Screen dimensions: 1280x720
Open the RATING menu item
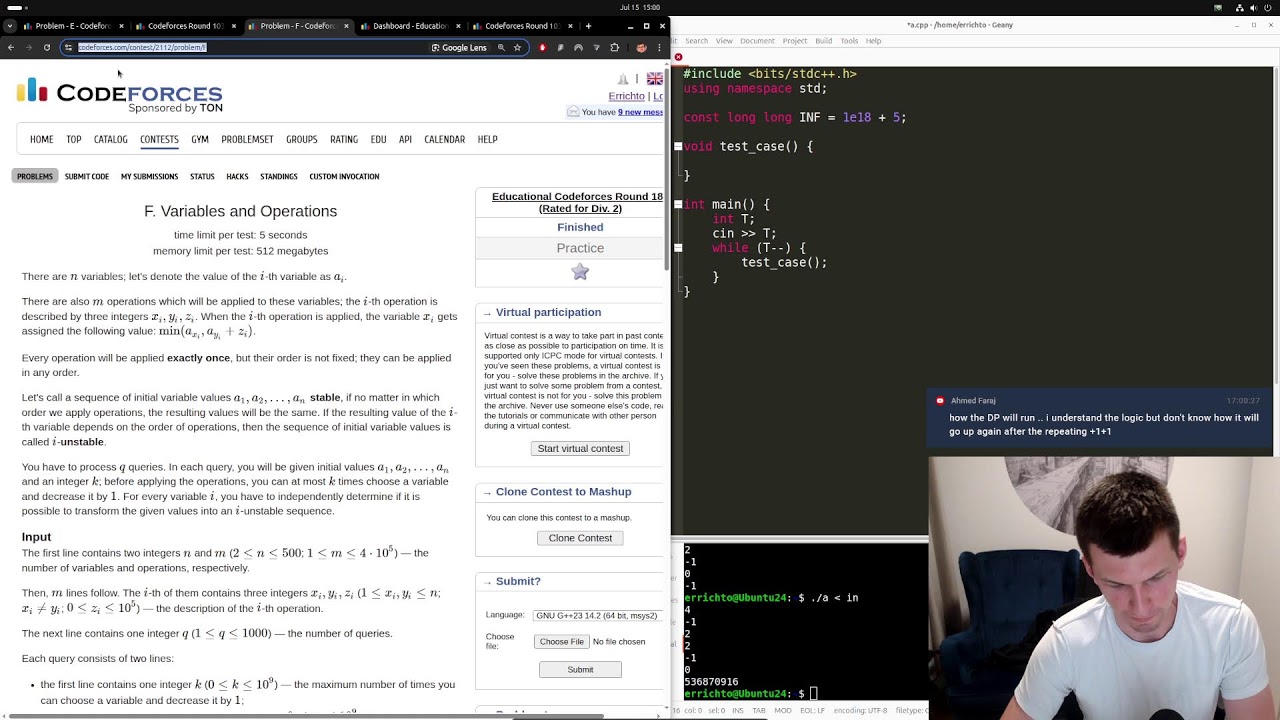click(344, 139)
